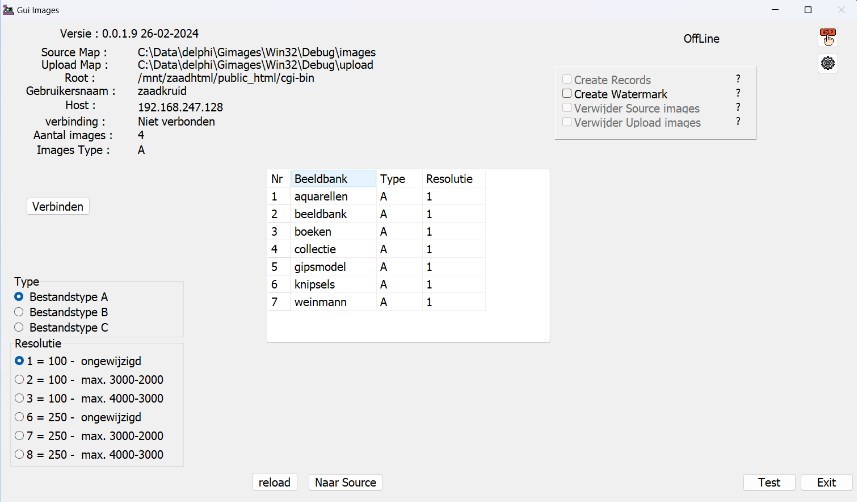
Task: Maximize the Gui Images window
Action: pyautogui.click(x=808, y=9)
